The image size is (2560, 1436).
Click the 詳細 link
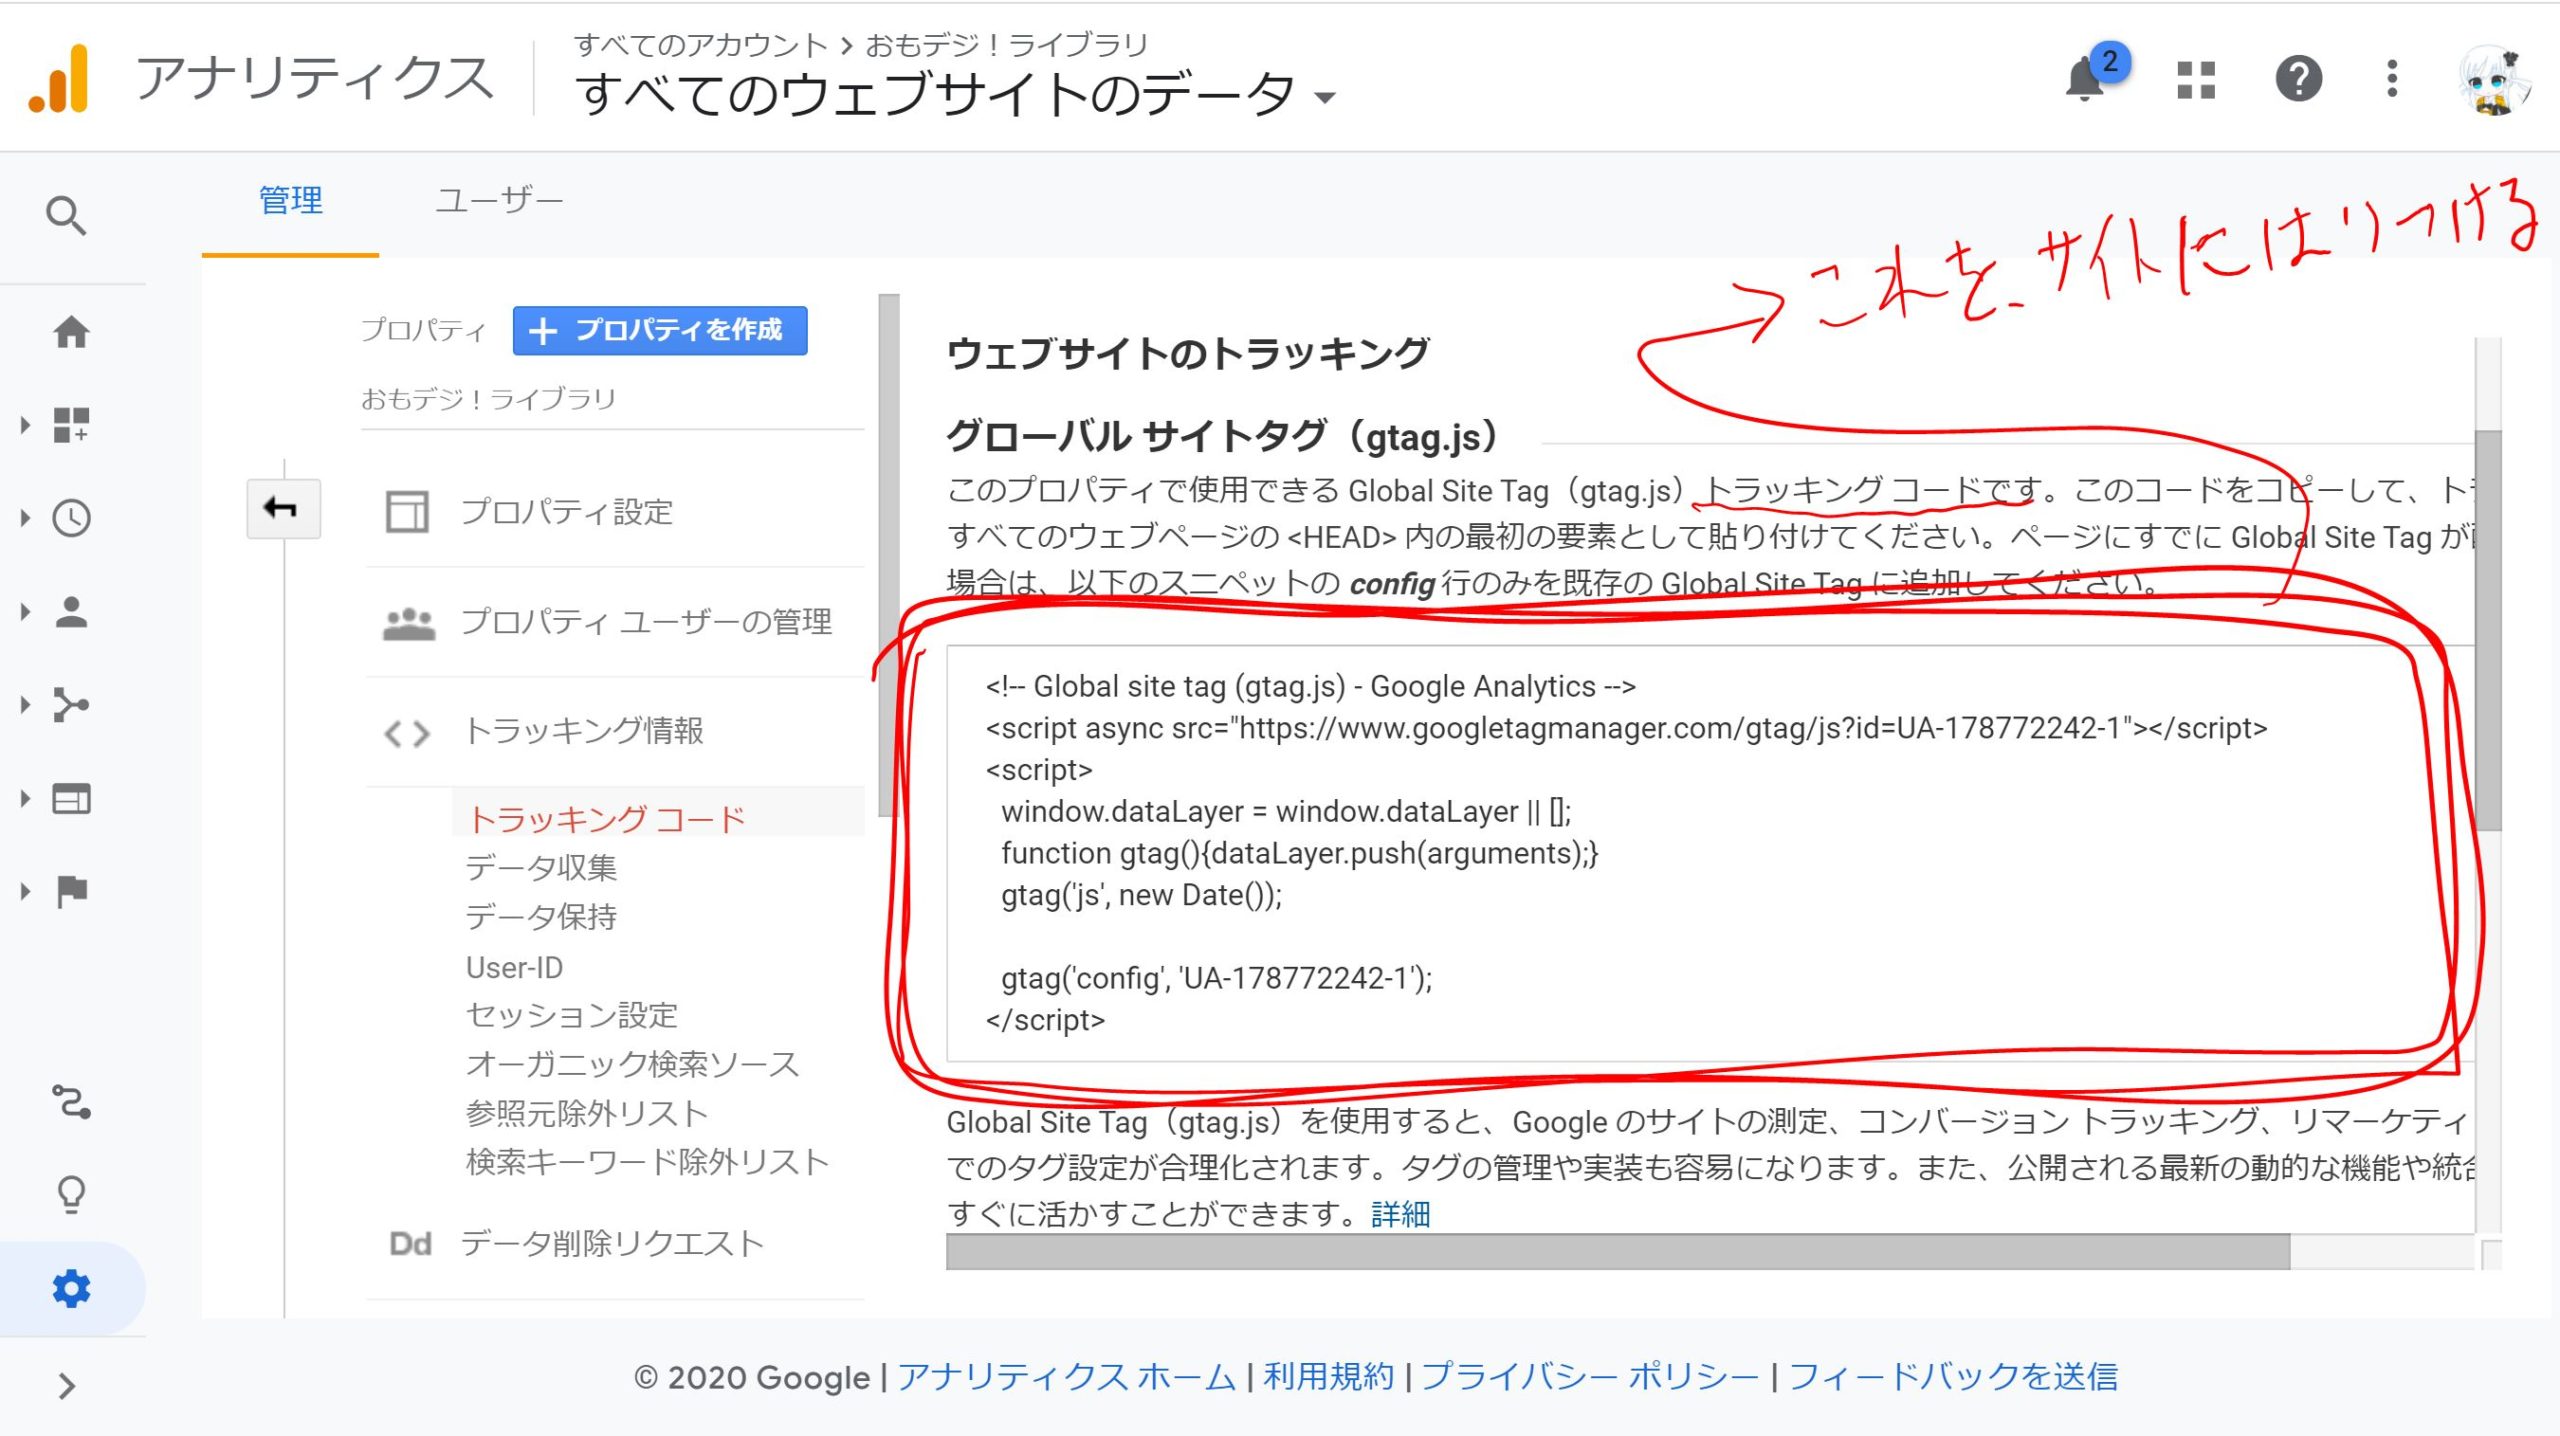(1400, 1214)
